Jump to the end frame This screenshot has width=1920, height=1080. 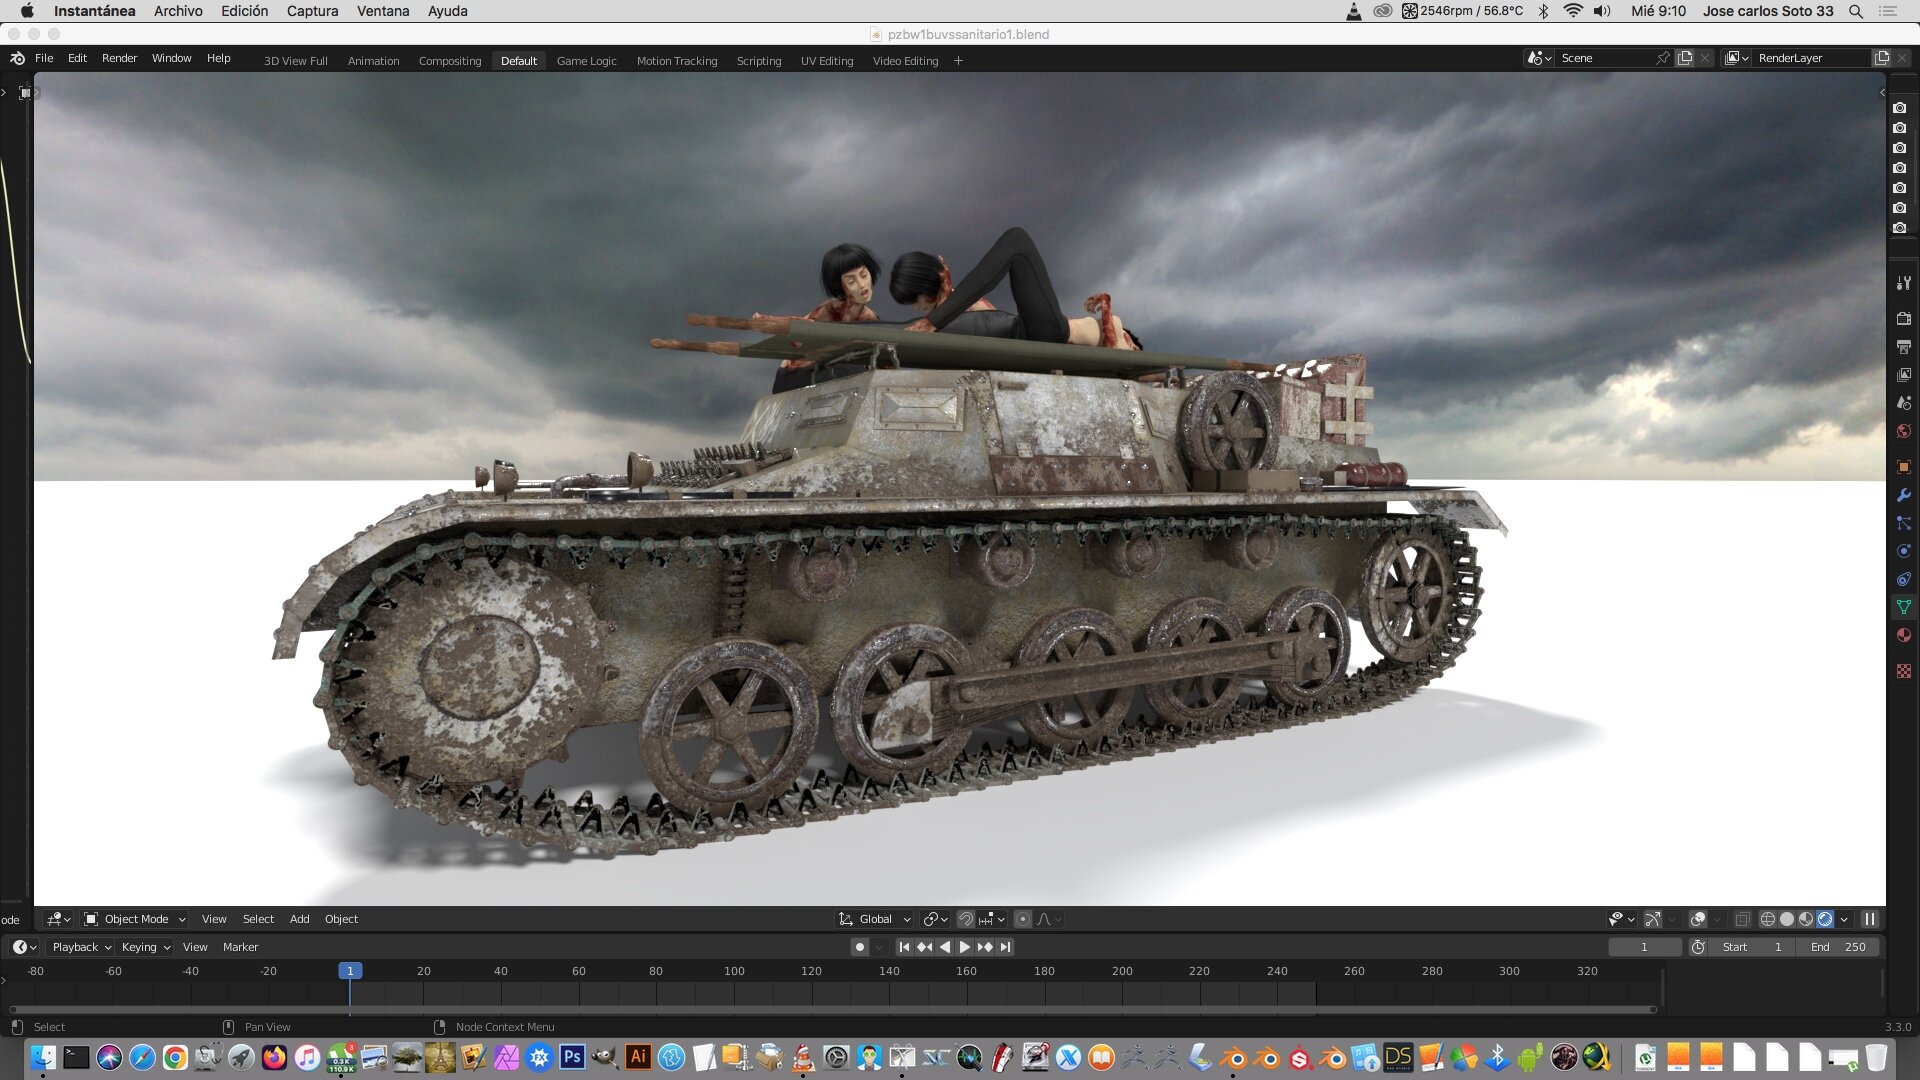pyautogui.click(x=1006, y=947)
